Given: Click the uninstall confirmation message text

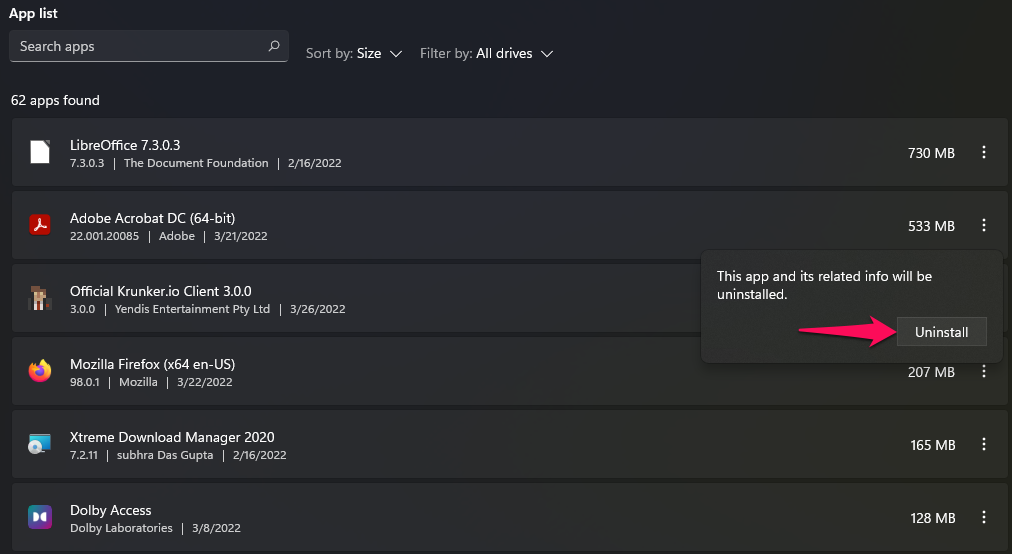Looking at the screenshot, I should coord(824,285).
